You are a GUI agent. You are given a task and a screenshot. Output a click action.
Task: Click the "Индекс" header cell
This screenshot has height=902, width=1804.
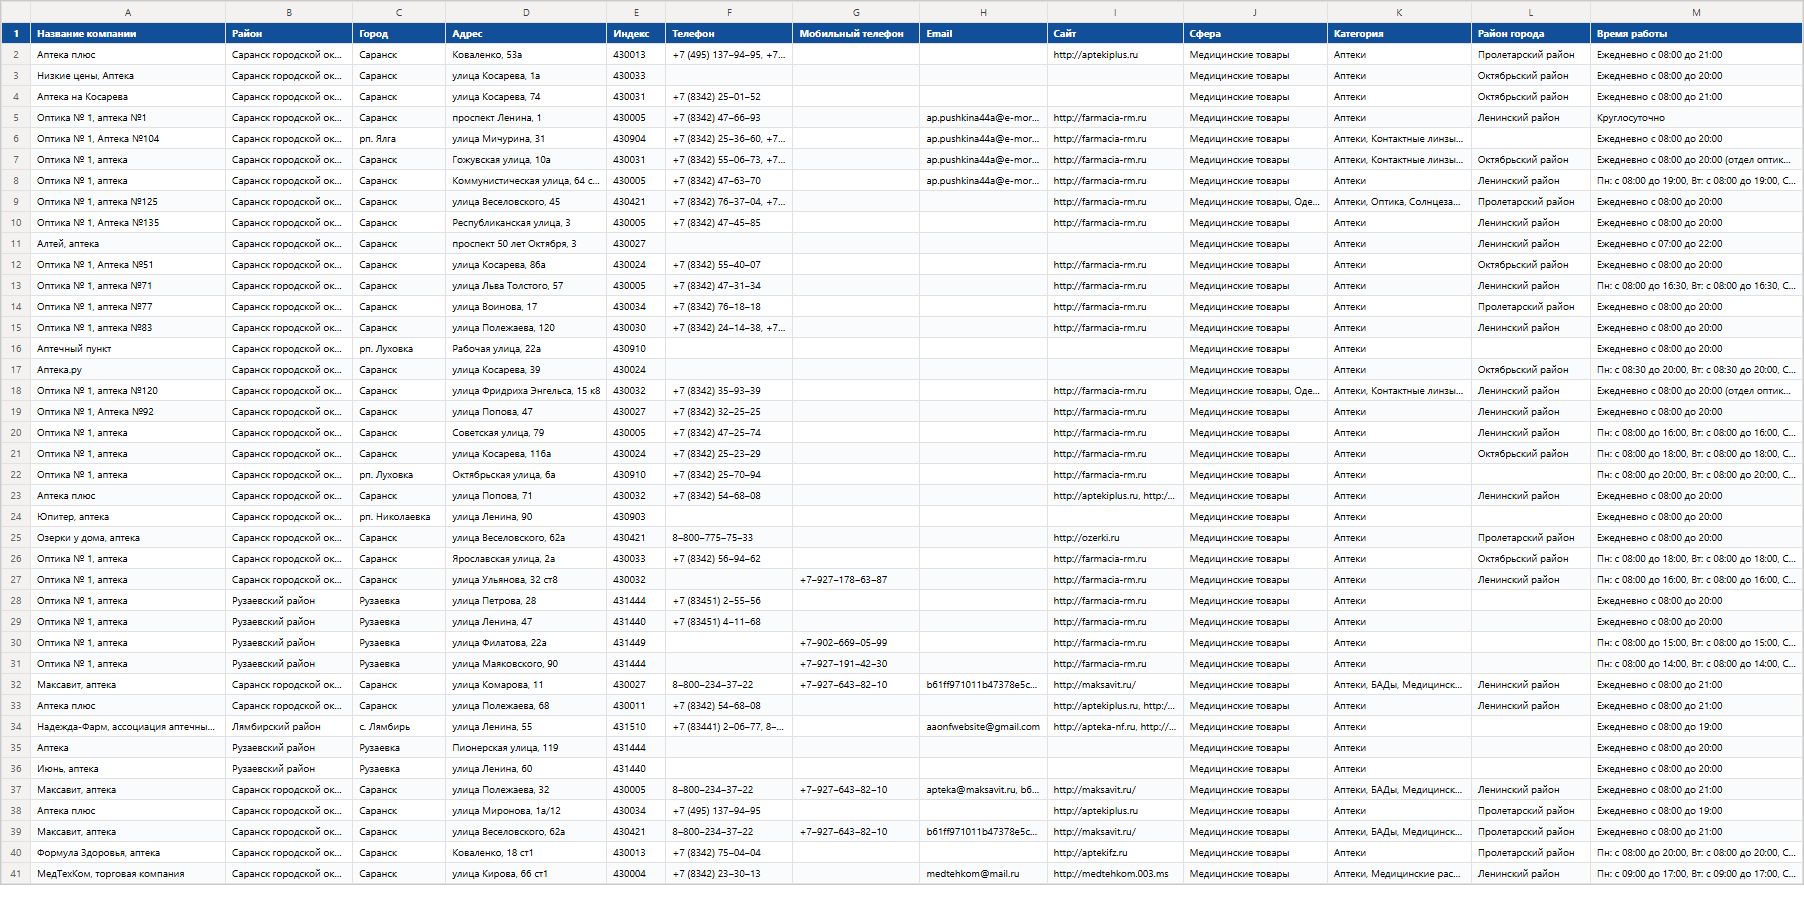point(636,33)
